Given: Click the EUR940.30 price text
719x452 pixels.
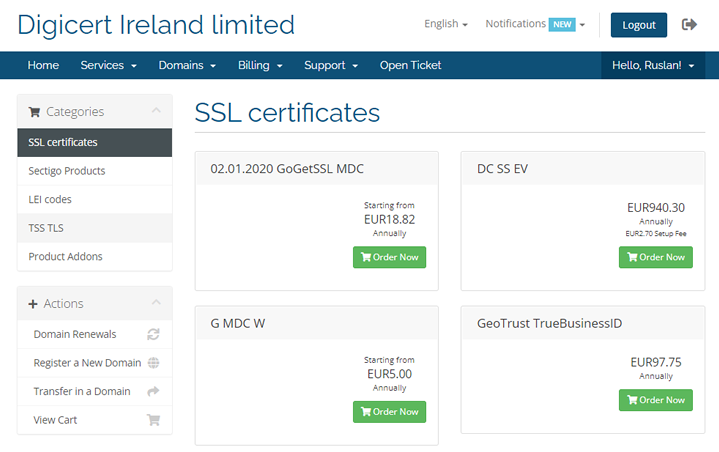Looking at the screenshot, I should 656,208.
